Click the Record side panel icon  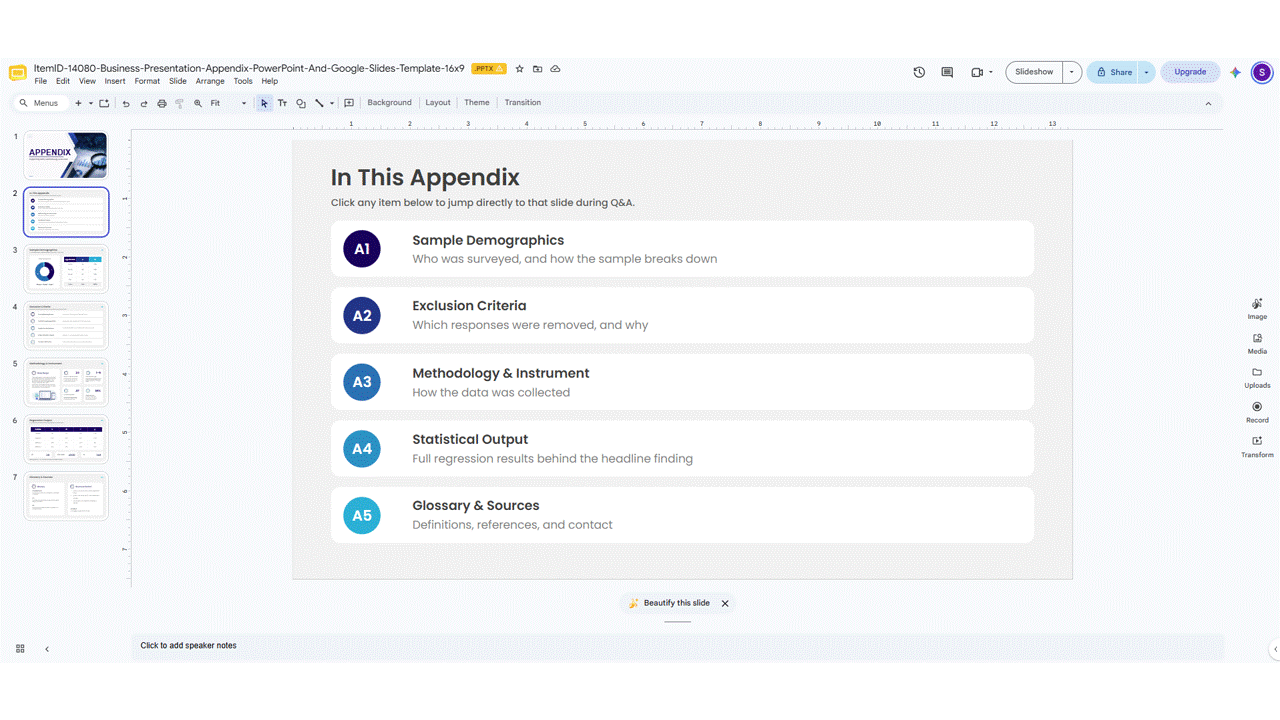click(1257, 411)
